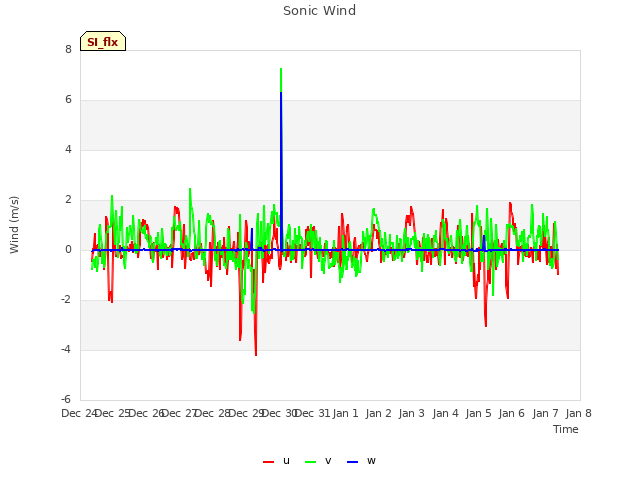Click the Time x-axis title

click(566, 429)
